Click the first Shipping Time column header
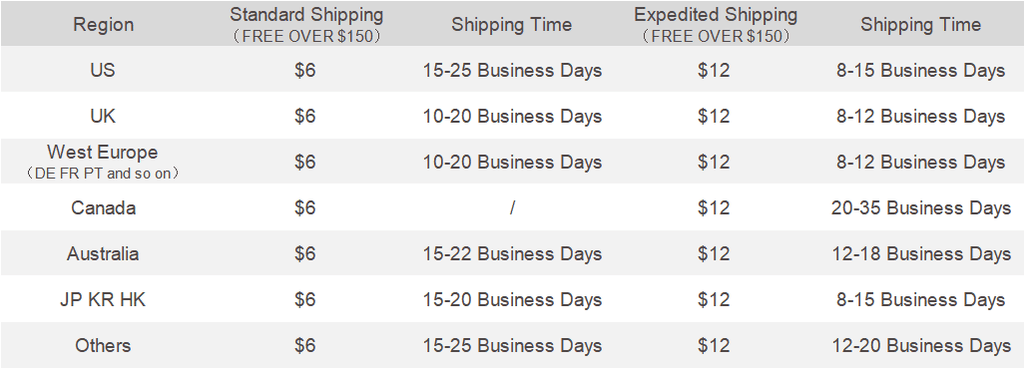 [511, 25]
